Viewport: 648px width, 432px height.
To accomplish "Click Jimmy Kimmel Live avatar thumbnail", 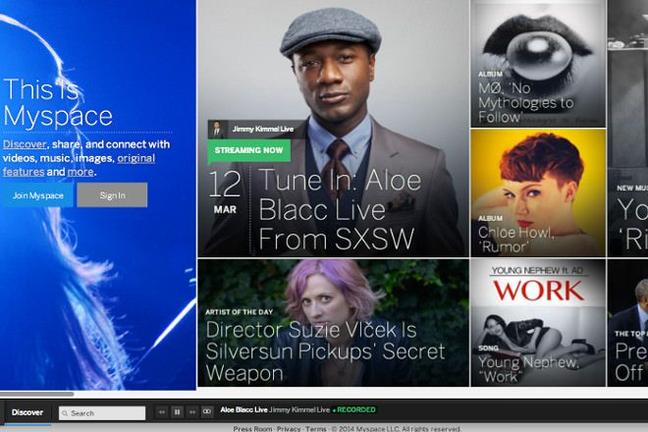I will (x=216, y=129).
